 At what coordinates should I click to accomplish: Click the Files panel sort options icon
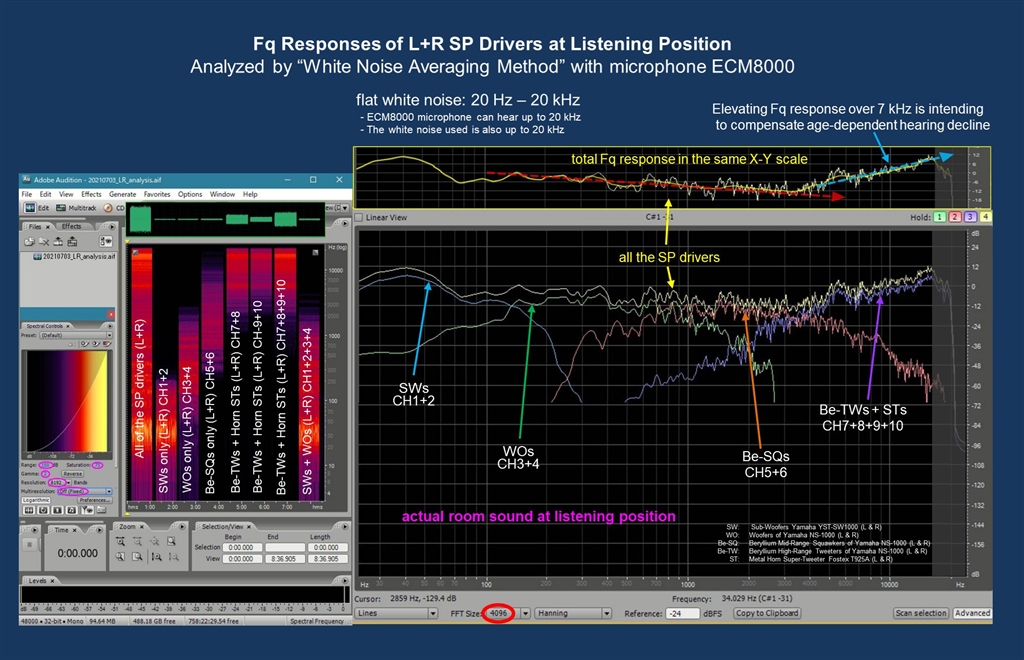[x=106, y=242]
